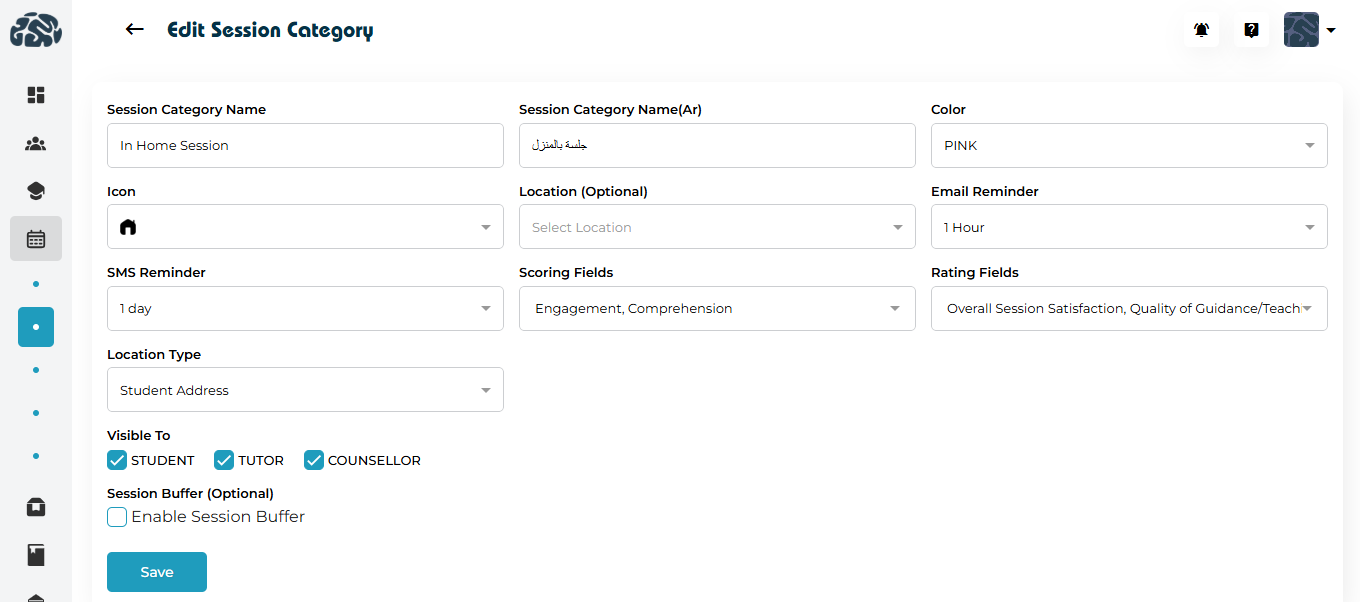Expand the Scoring Fields dropdown
The image size is (1360, 602).
[716, 309]
